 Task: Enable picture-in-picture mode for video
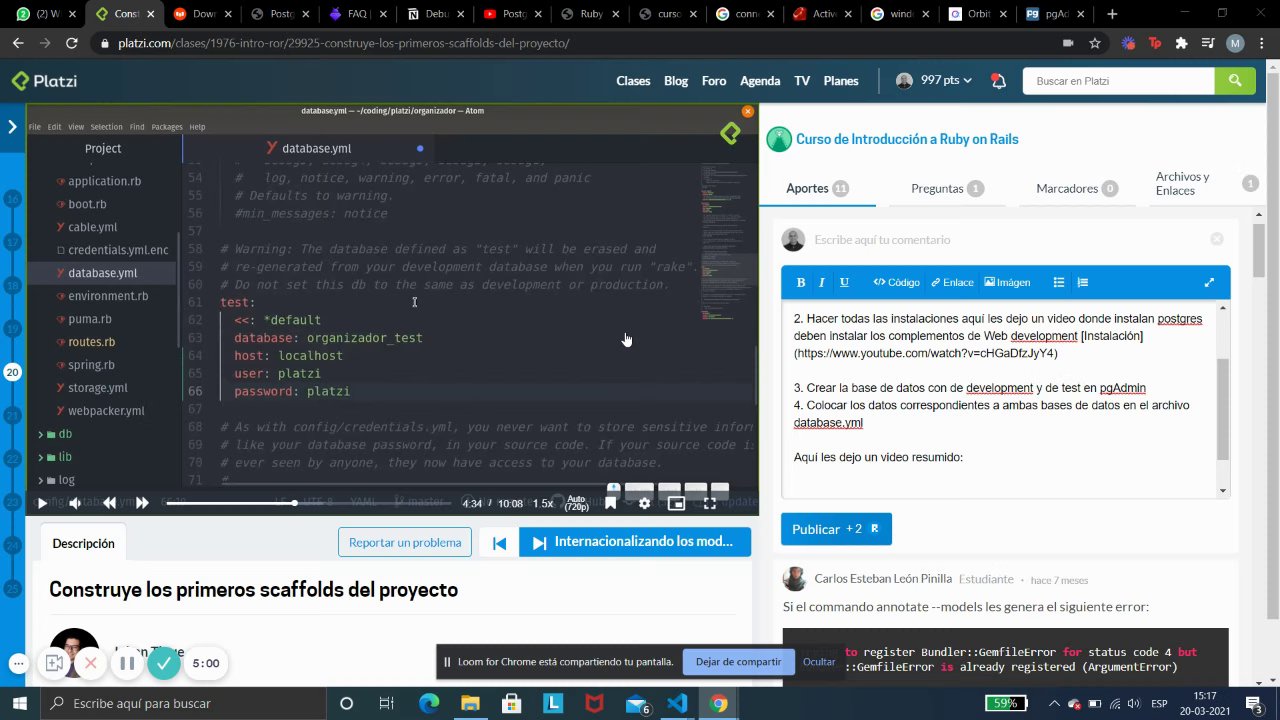click(676, 503)
